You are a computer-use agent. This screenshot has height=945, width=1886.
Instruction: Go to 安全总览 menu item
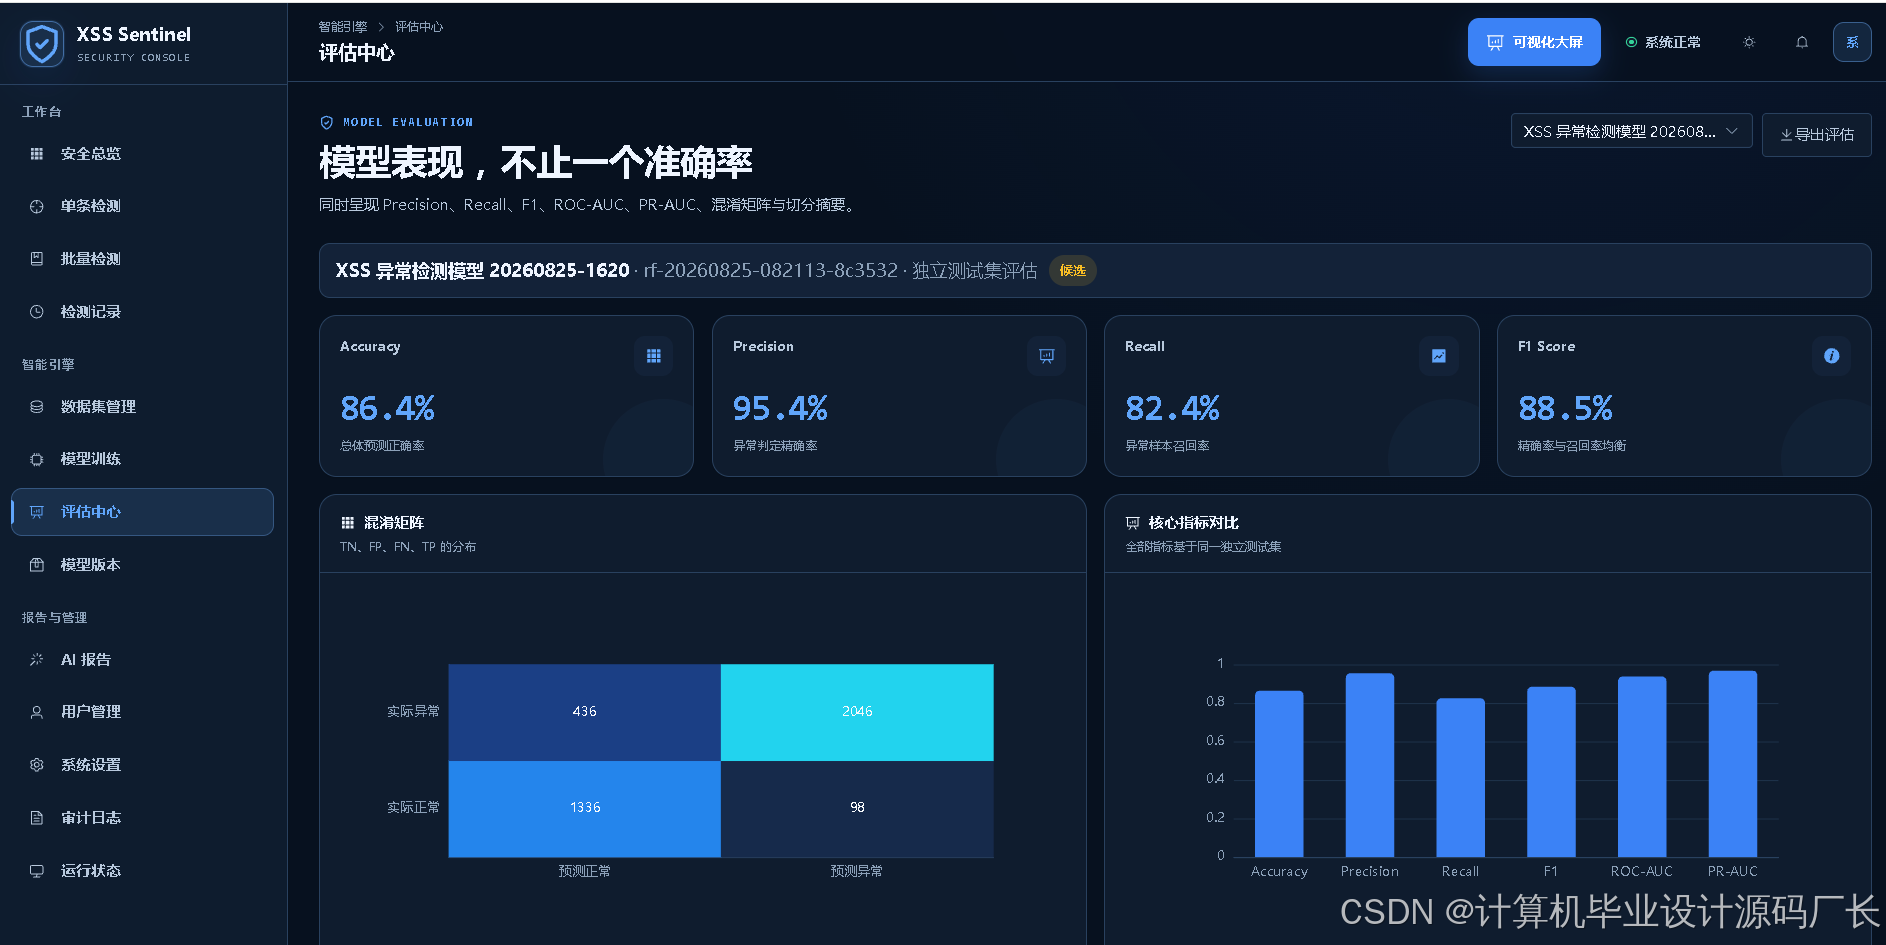[x=142, y=154]
